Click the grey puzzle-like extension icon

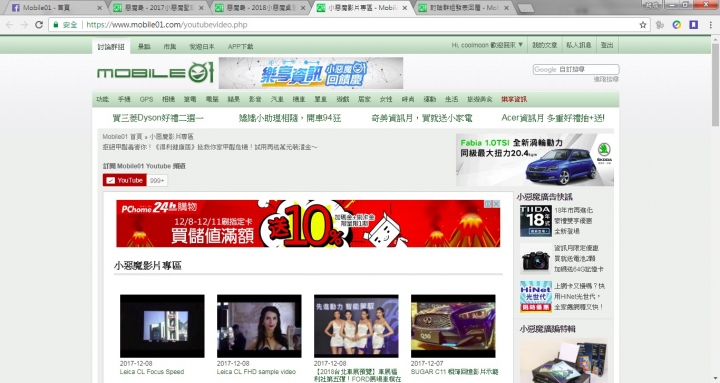(x=660, y=25)
